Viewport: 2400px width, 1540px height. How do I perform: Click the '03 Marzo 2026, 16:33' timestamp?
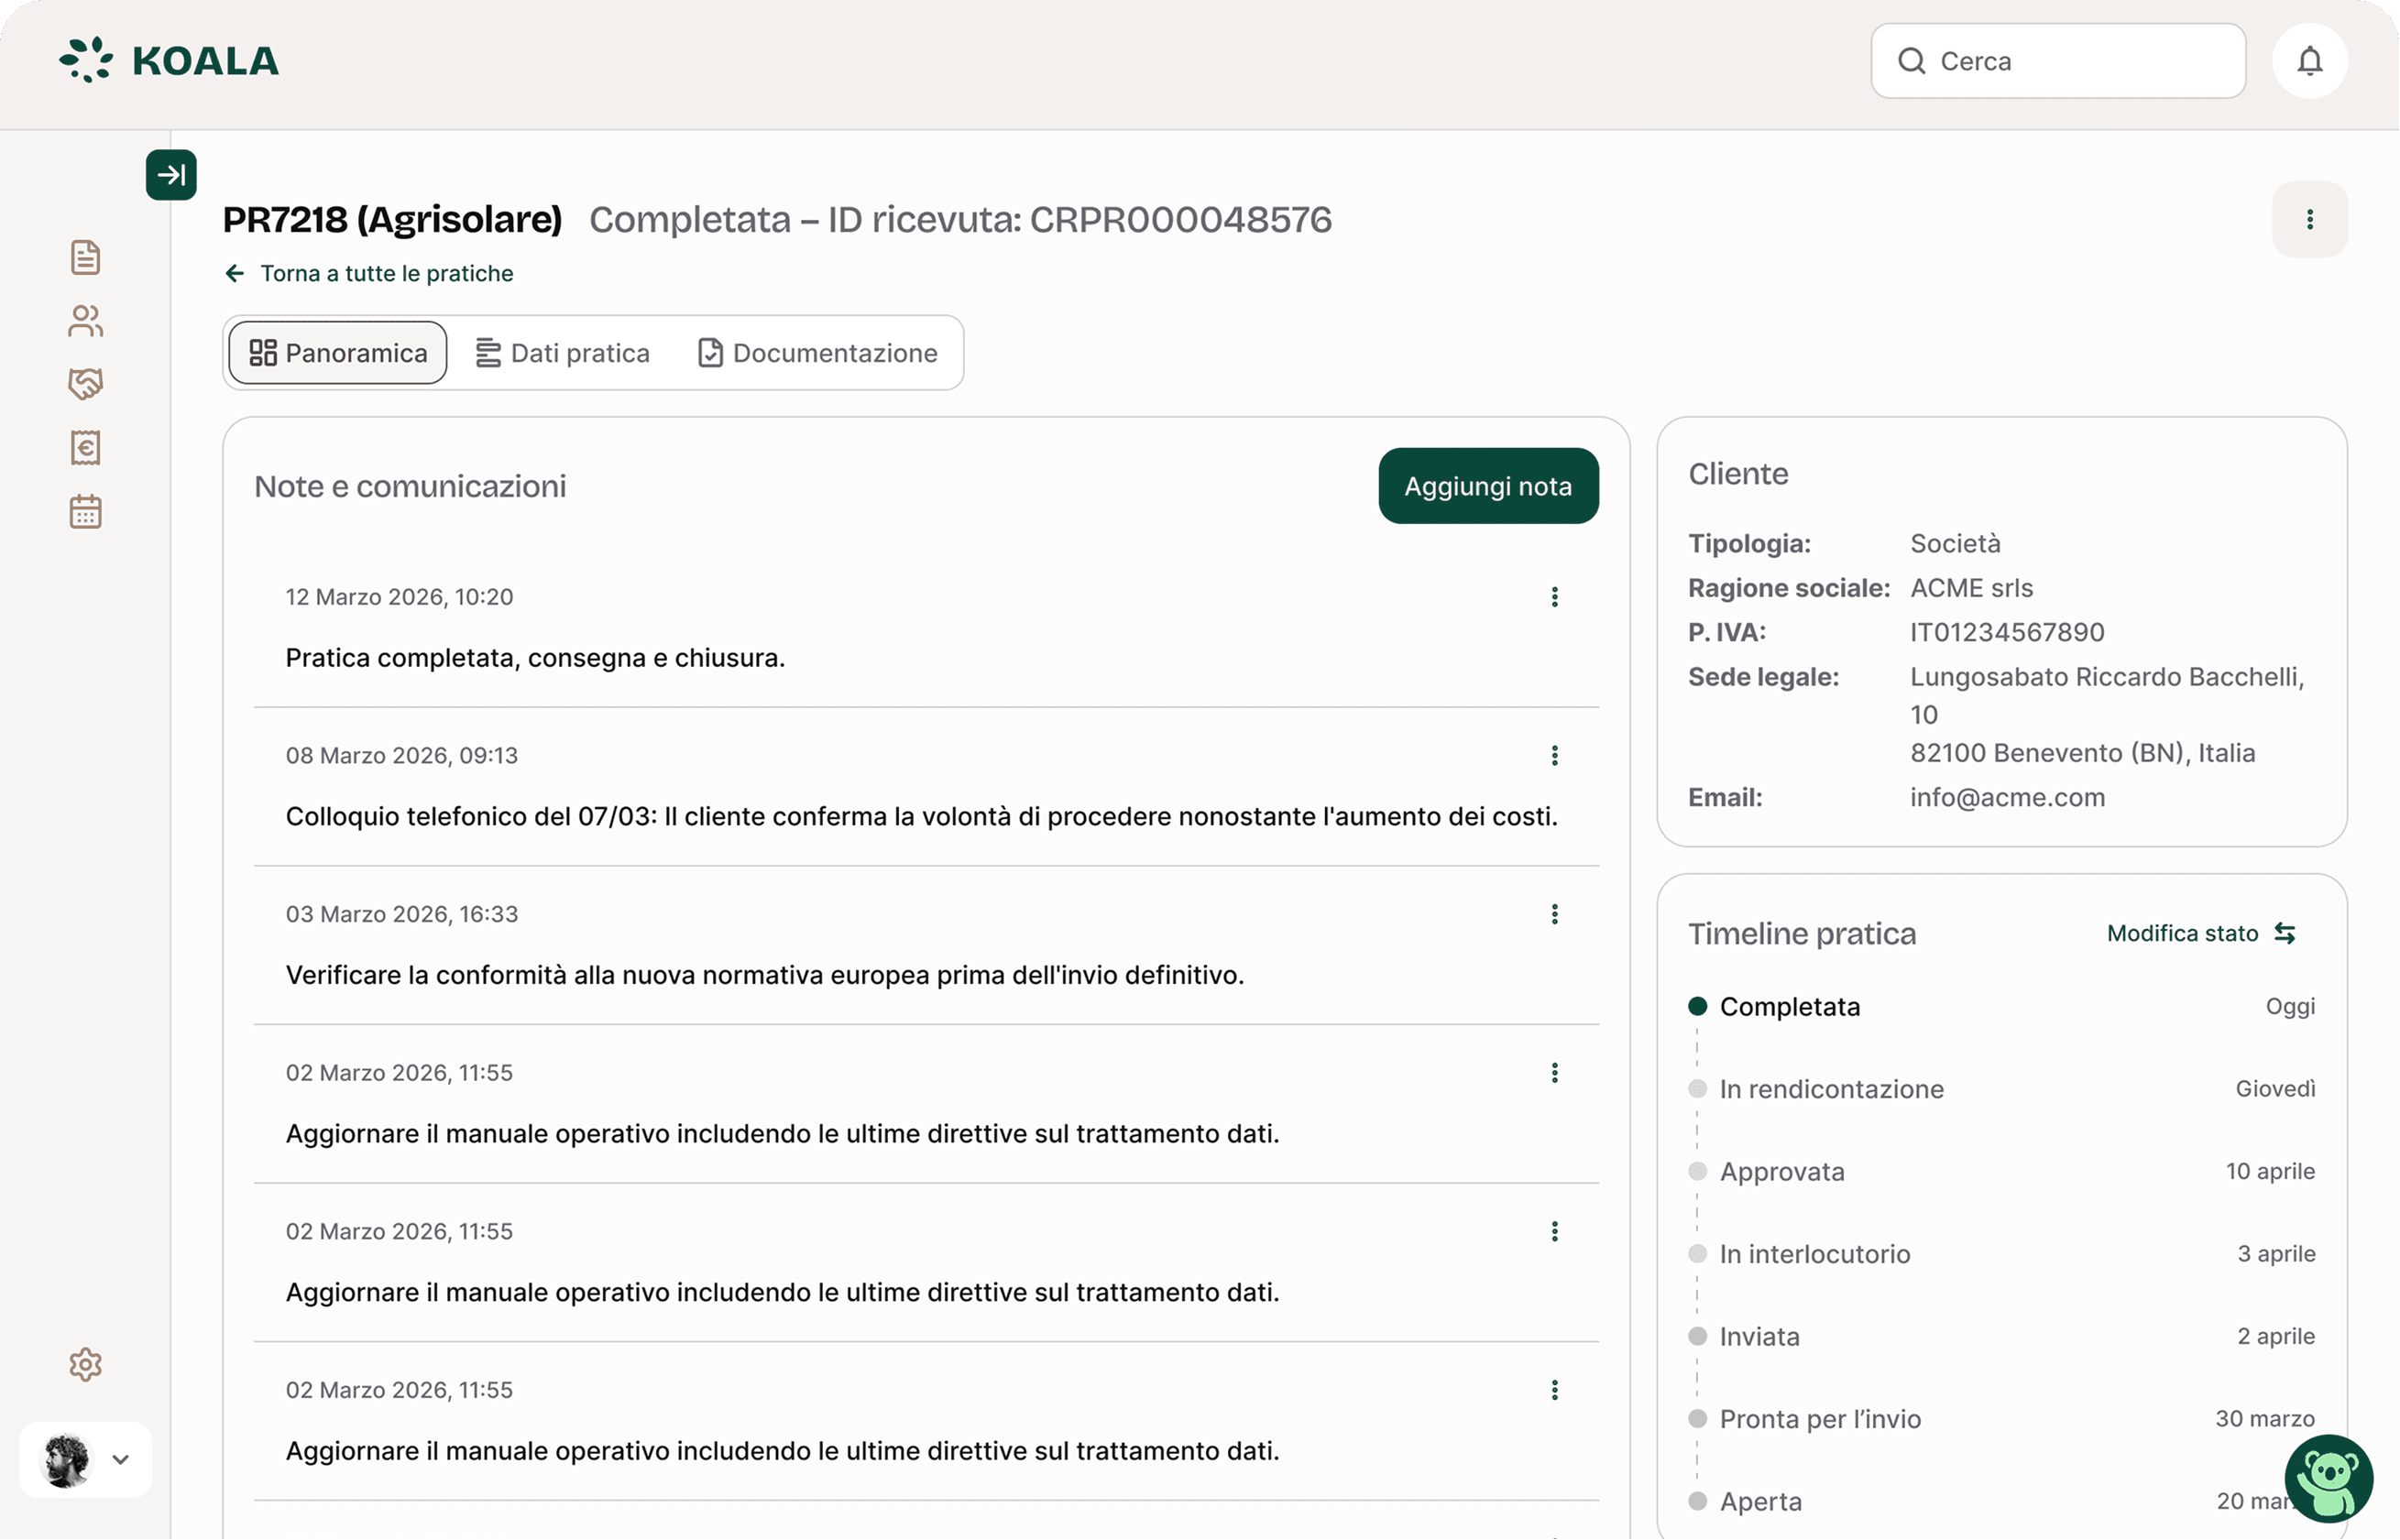(x=402, y=914)
